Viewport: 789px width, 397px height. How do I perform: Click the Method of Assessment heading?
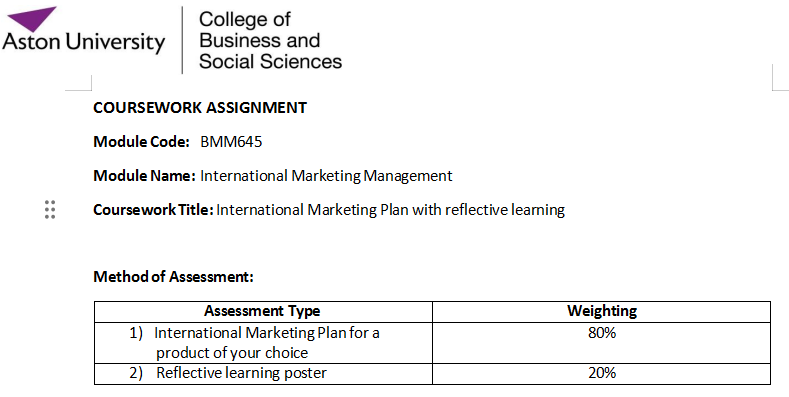click(x=173, y=277)
